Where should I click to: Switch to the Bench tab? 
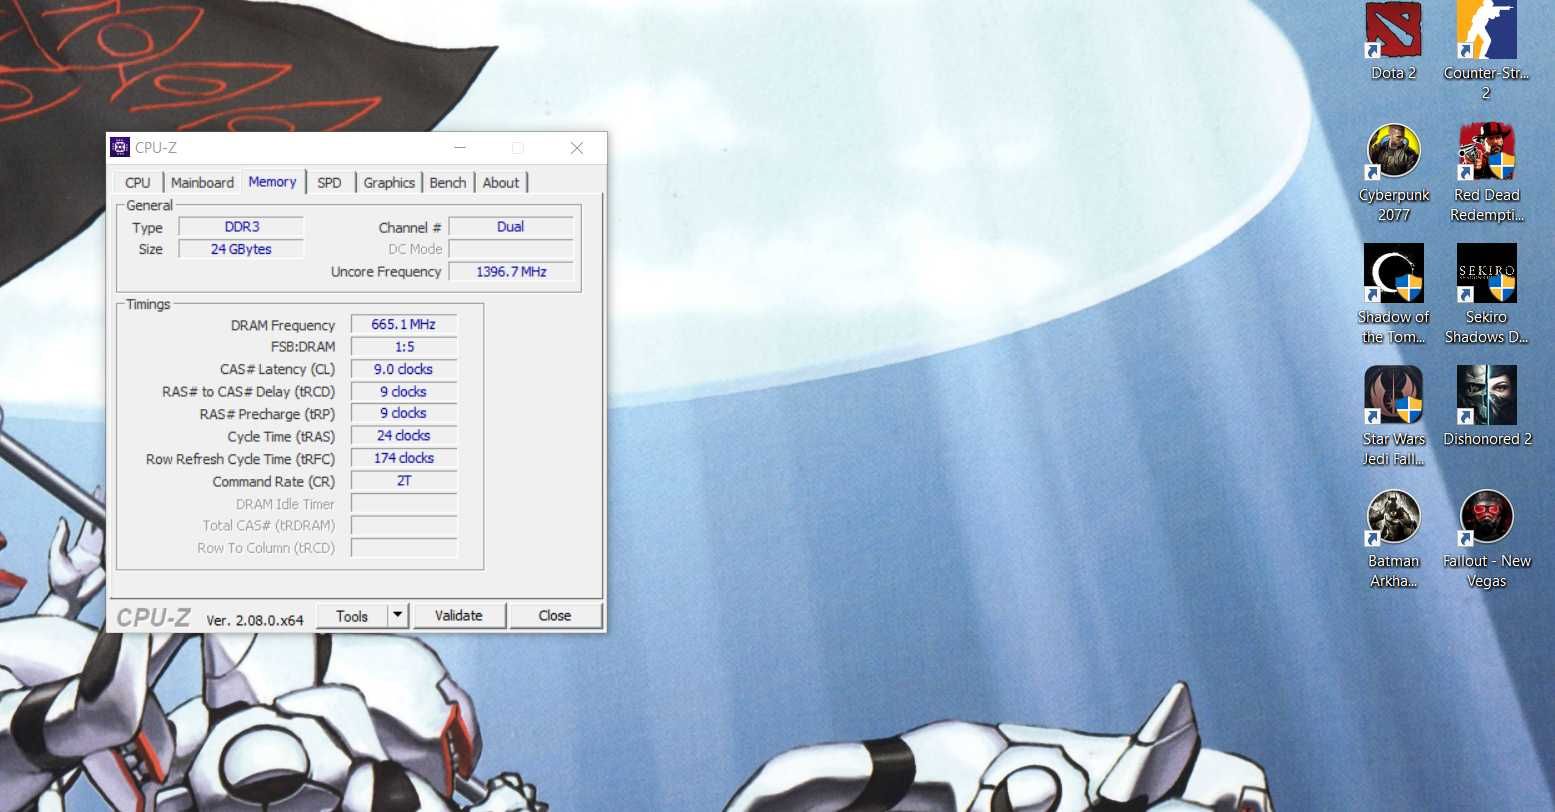447,182
